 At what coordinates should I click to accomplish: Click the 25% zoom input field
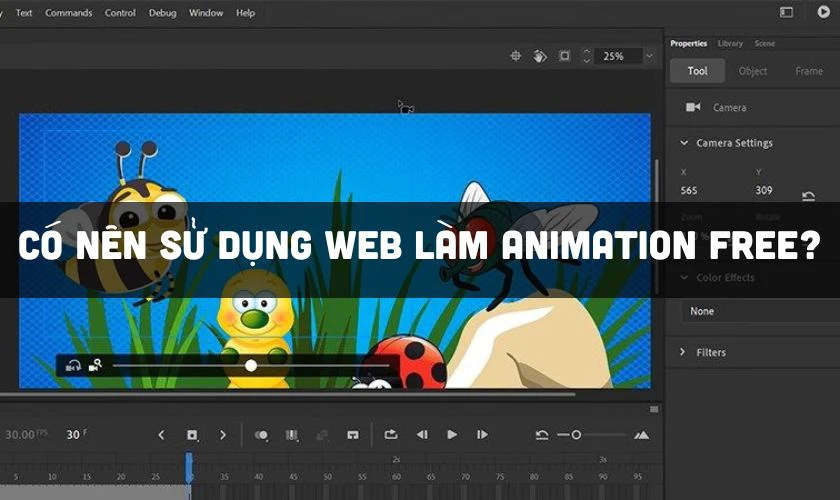pos(617,56)
